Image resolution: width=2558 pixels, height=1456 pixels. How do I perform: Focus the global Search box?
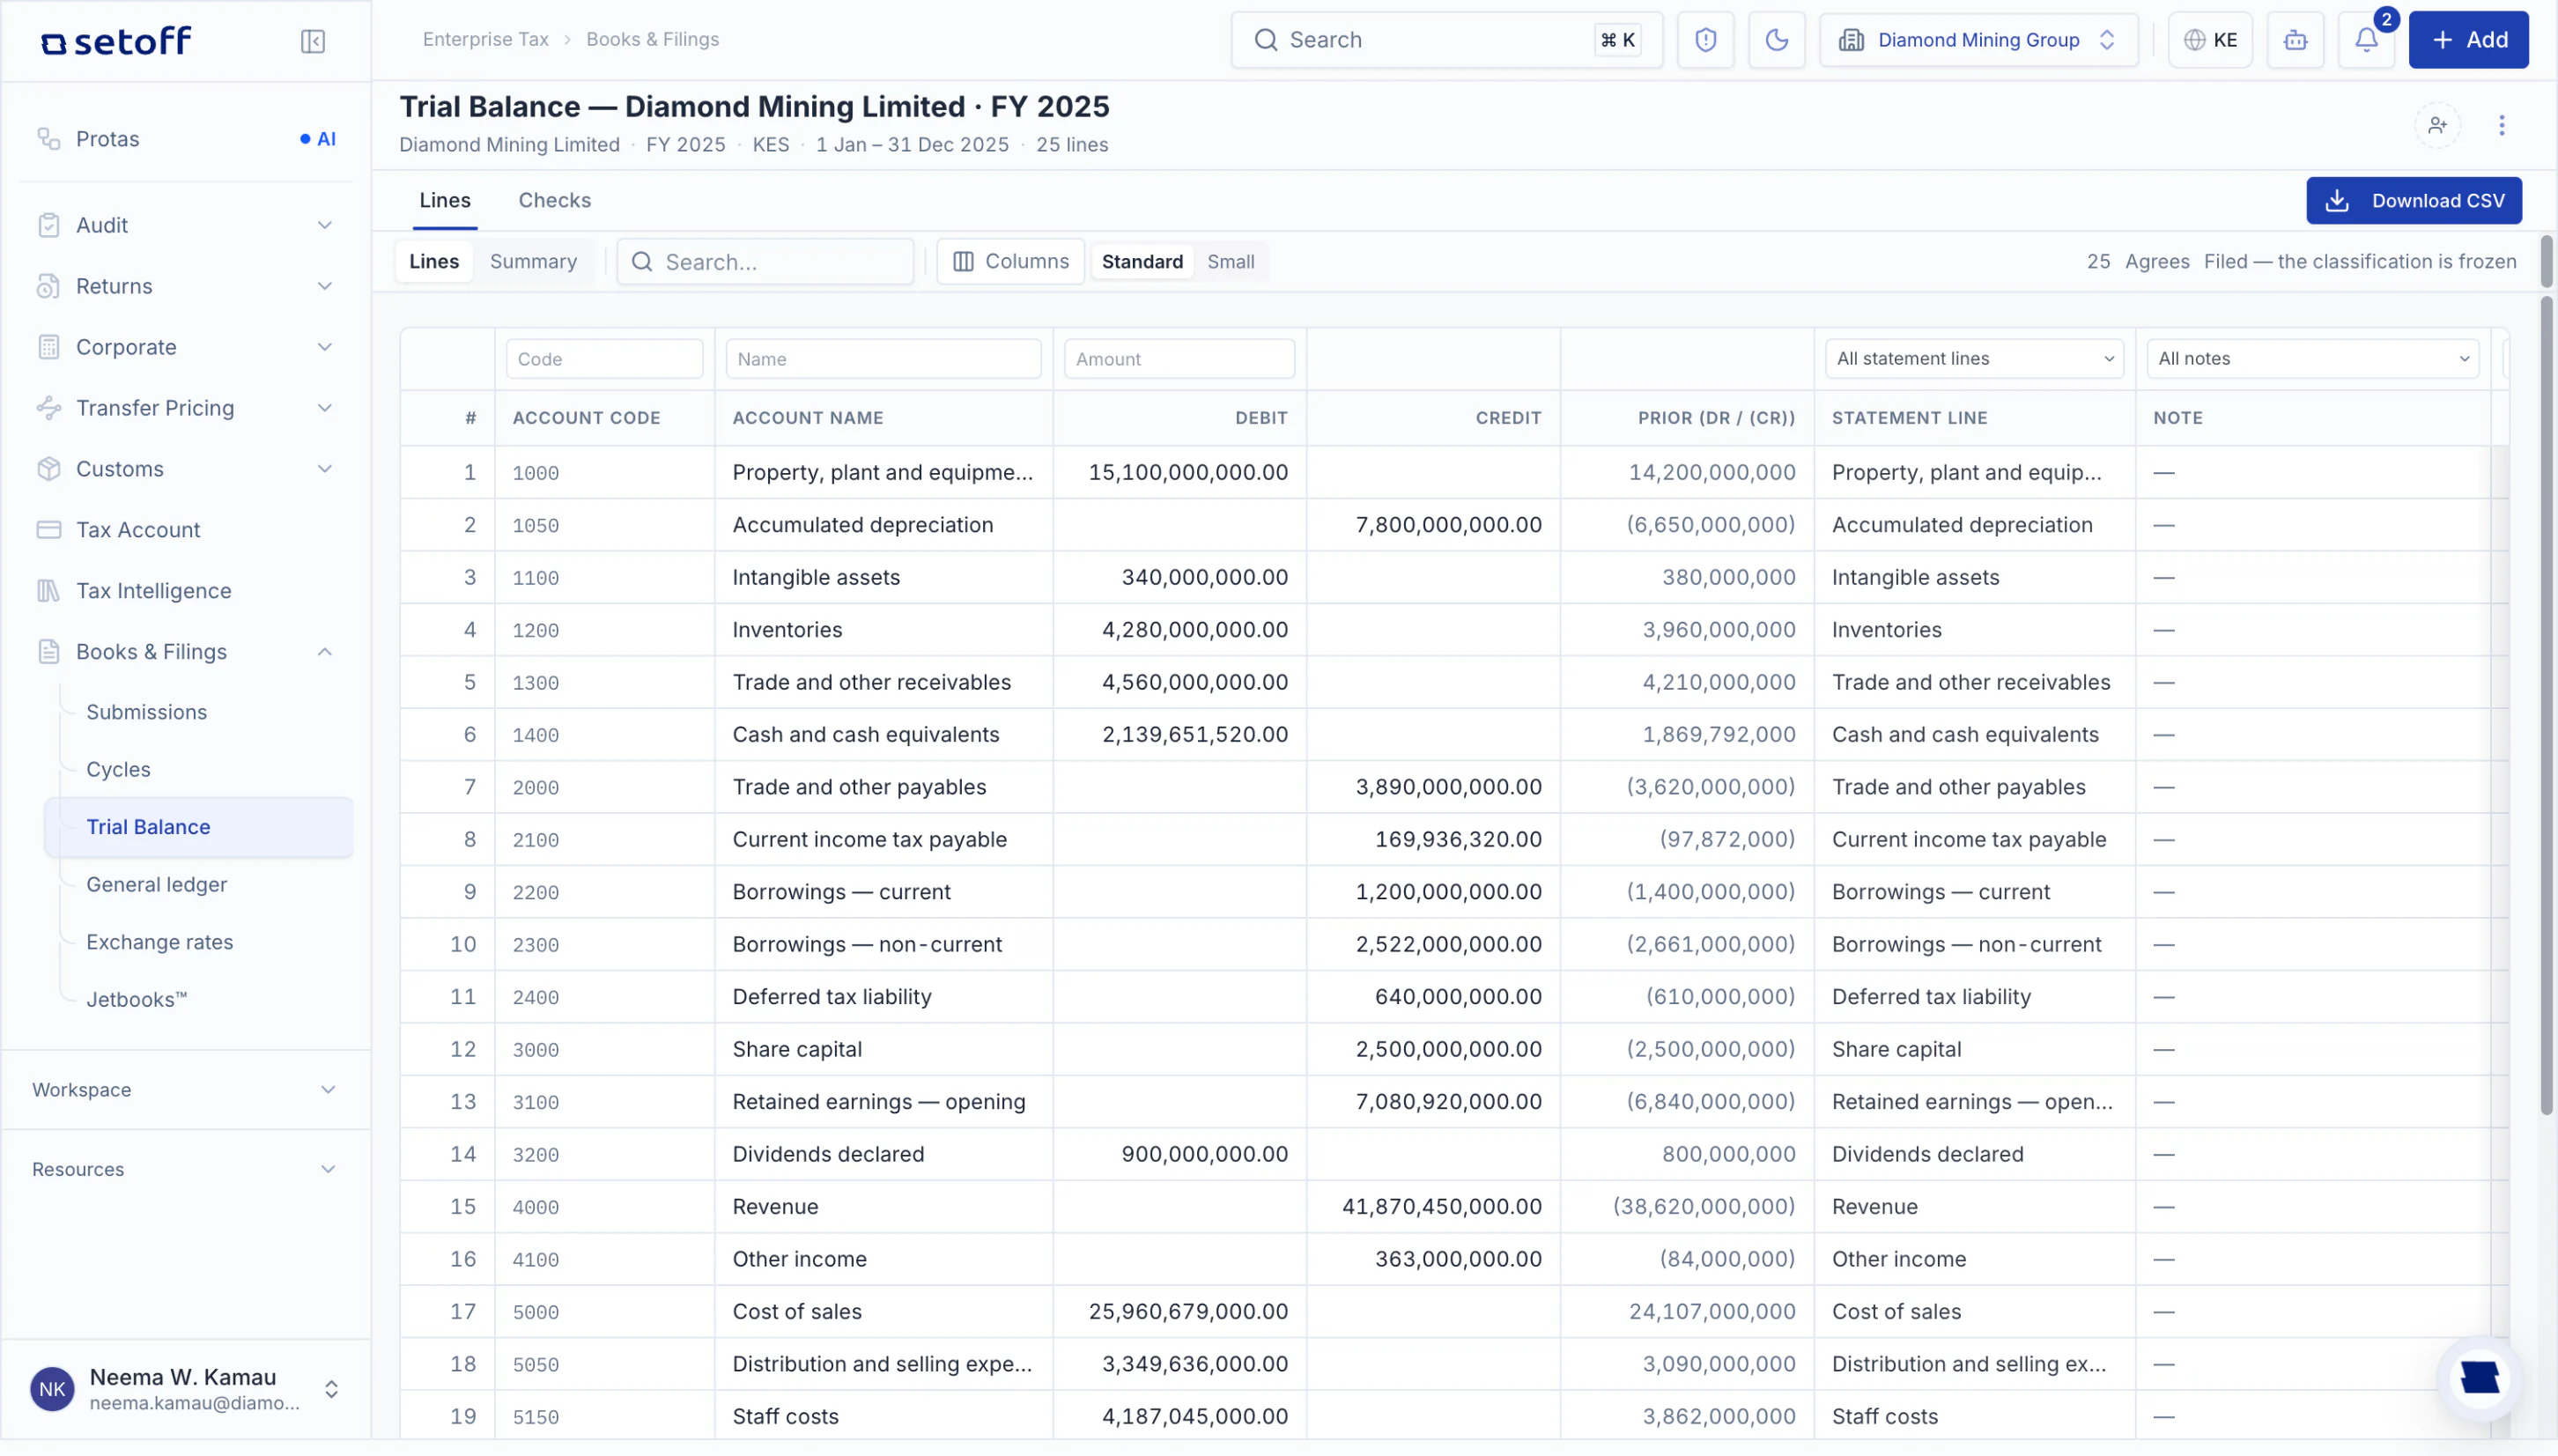(1446, 40)
